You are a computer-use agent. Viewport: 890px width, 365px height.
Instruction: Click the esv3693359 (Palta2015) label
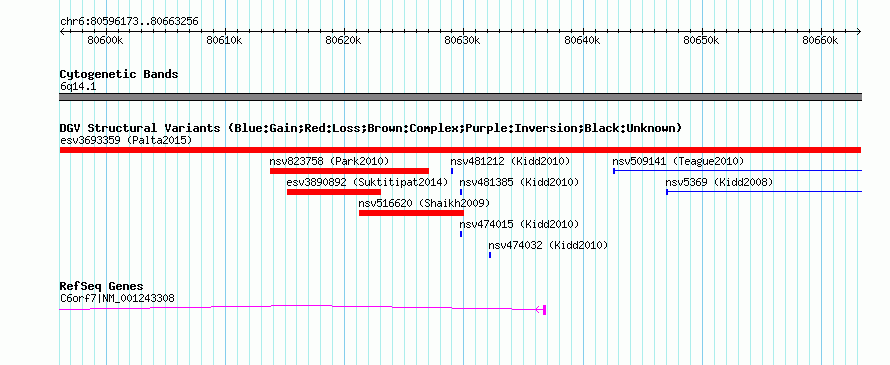tap(126, 140)
